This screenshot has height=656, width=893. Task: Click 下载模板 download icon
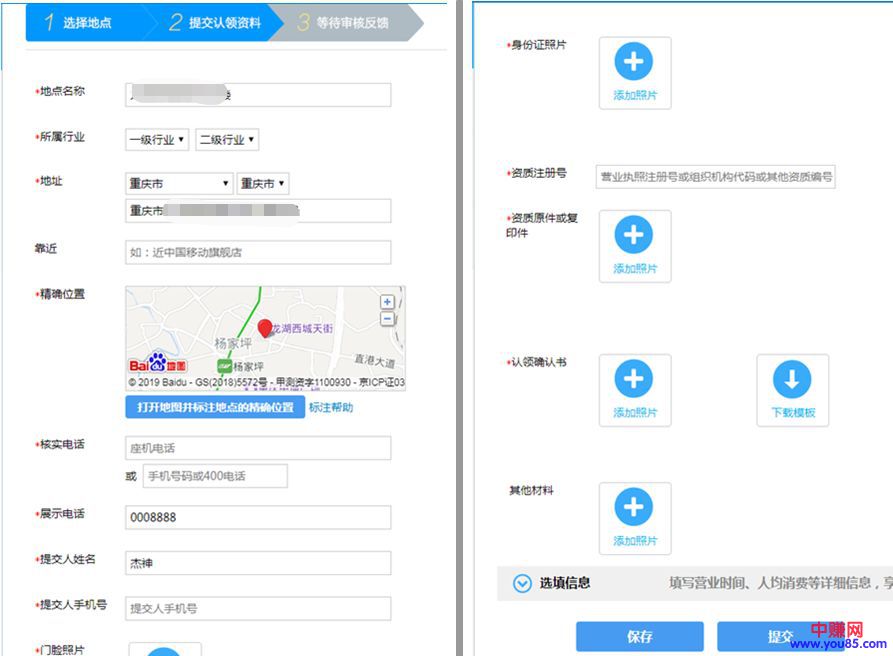coord(791,380)
